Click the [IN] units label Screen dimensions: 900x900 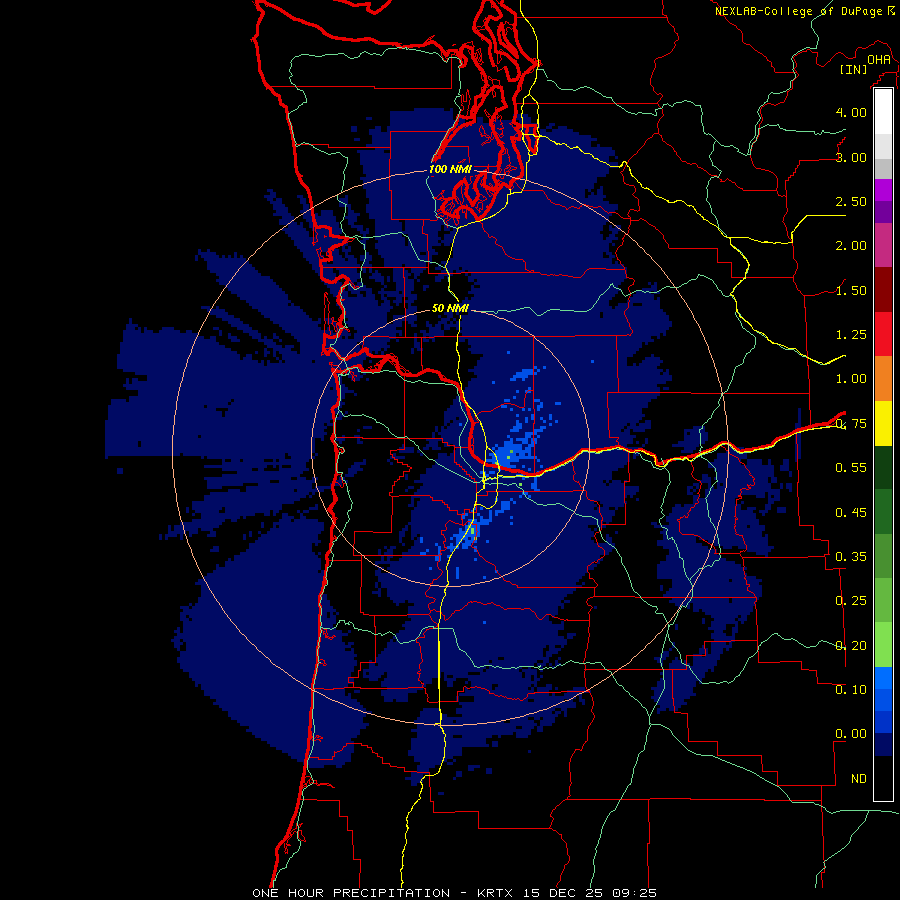(854, 70)
